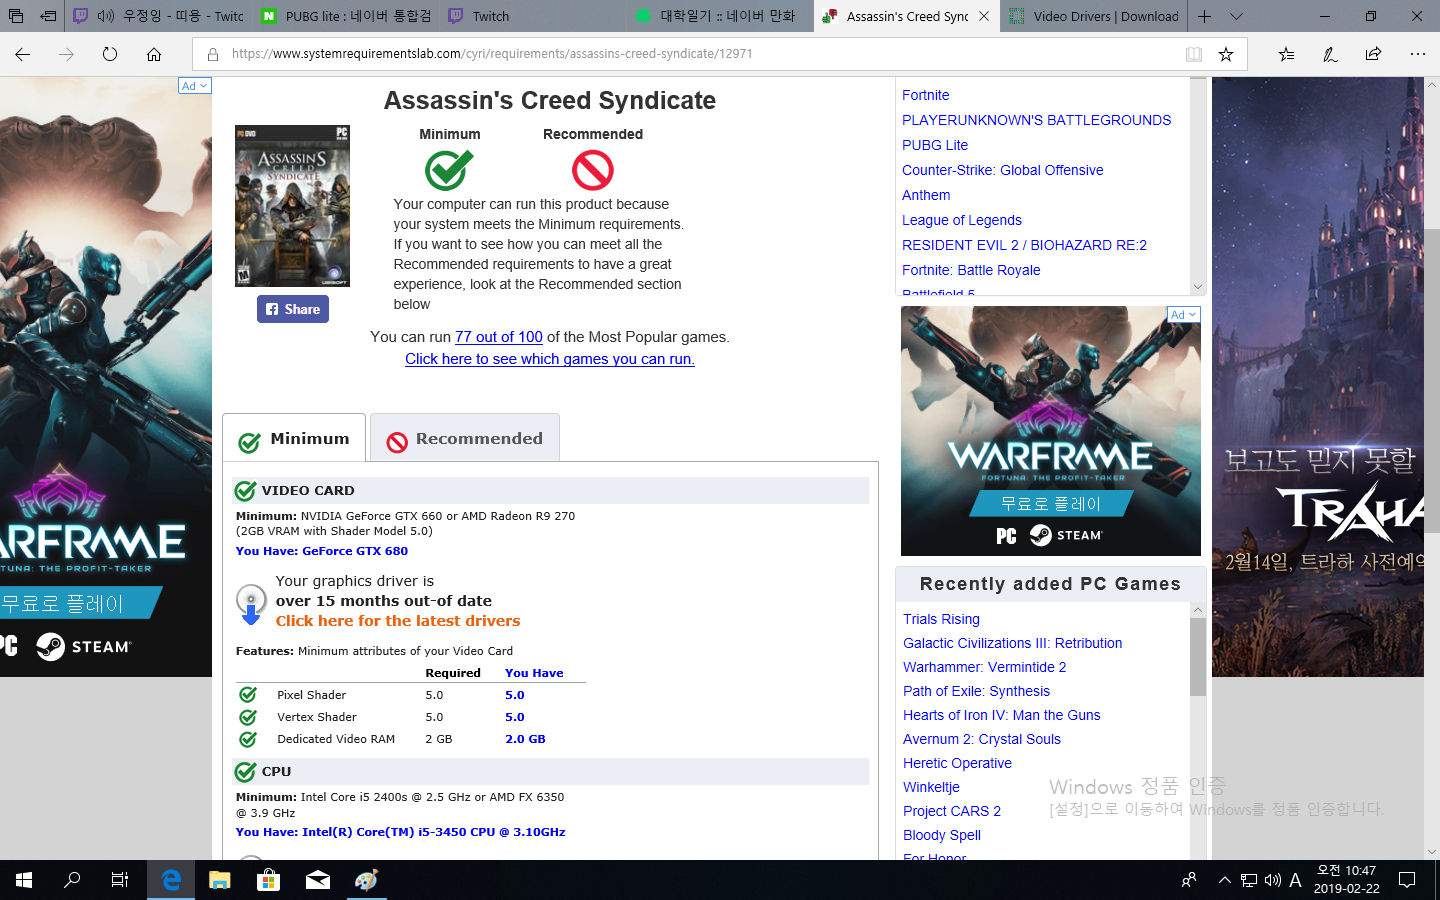1440x900 pixels.
Task: Open Warhammer: Vermintide 2 link
Action: click(x=984, y=667)
